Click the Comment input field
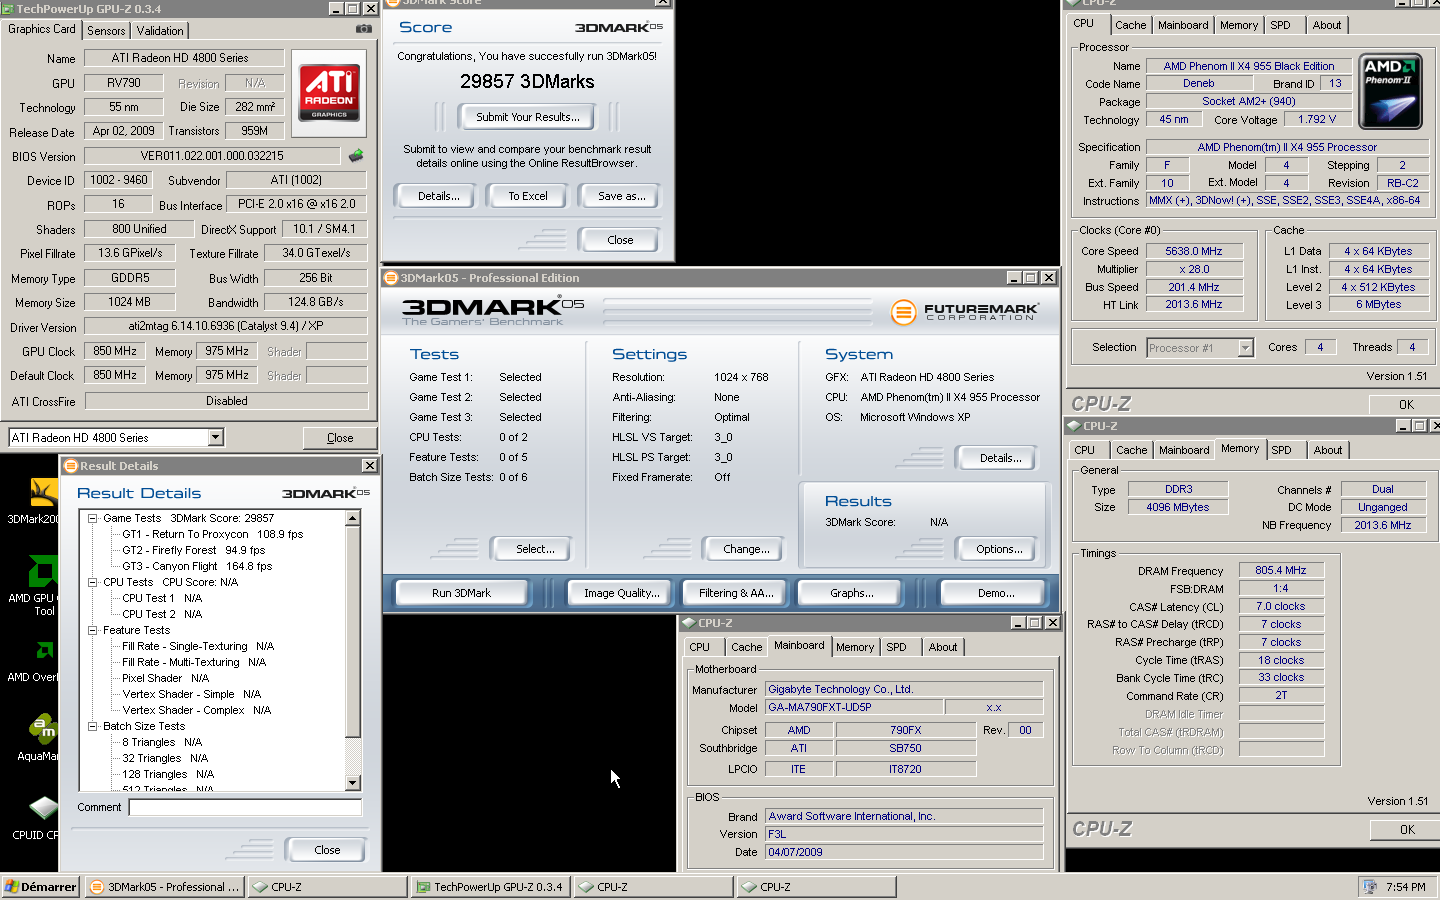 [245, 807]
